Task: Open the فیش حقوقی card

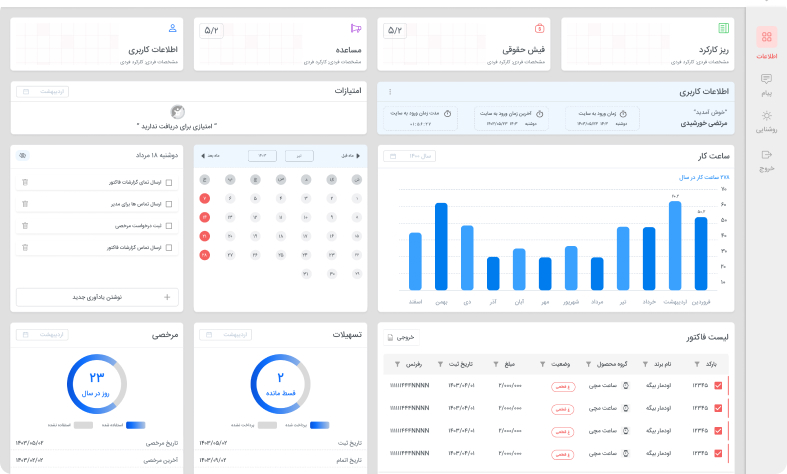Action: (467, 44)
